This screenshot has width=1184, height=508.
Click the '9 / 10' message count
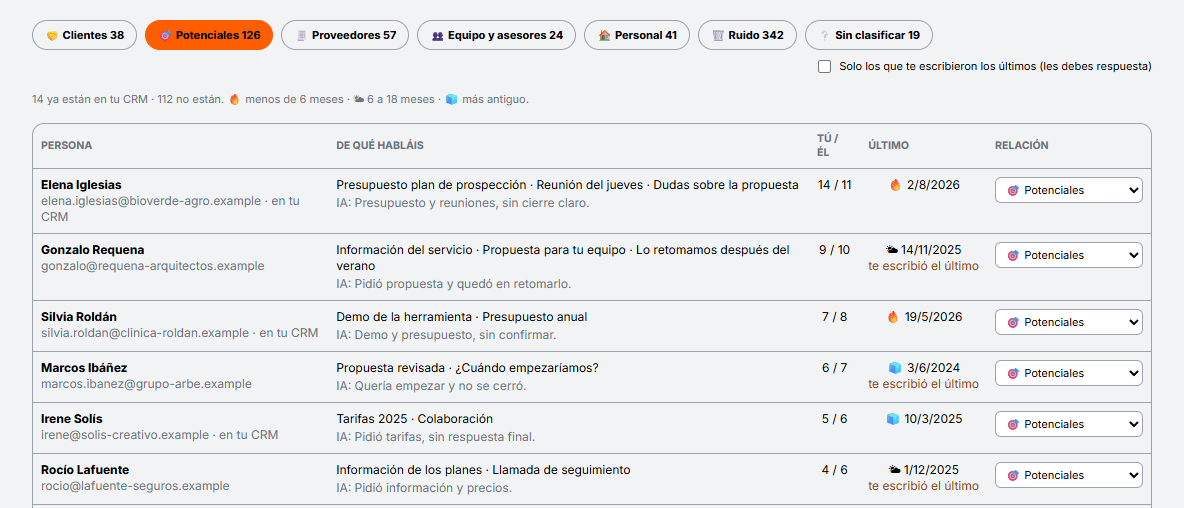tap(834, 250)
